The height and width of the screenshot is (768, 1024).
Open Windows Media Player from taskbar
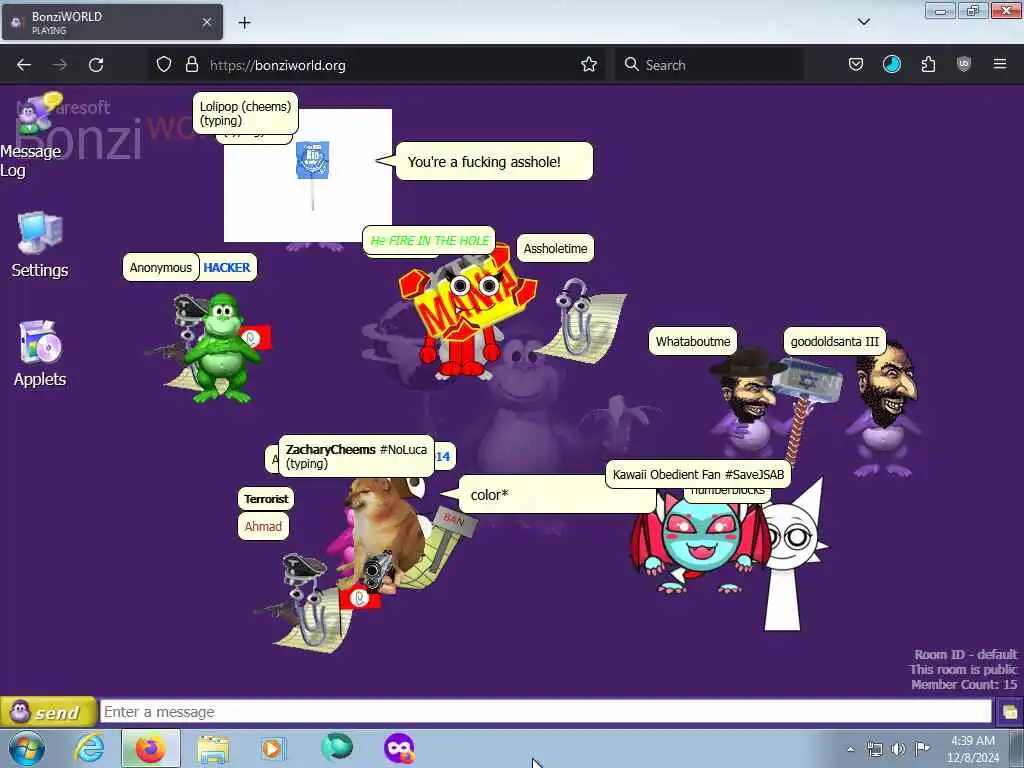[x=273, y=748]
